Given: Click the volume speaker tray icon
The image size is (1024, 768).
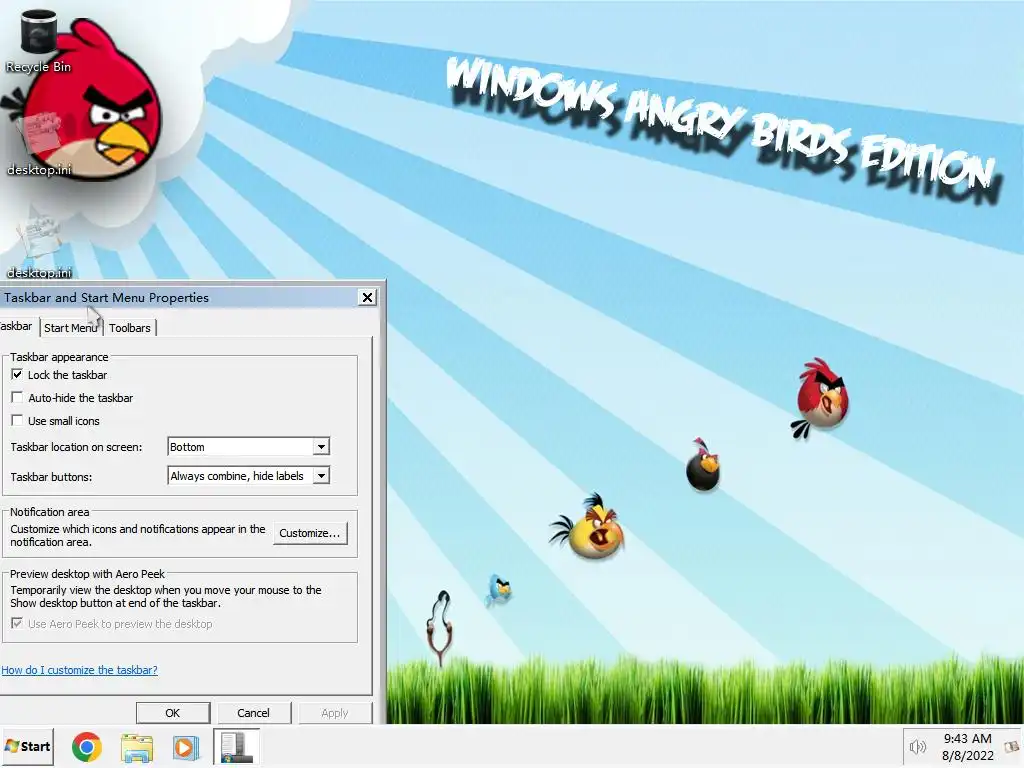Looking at the screenshot, I should point(918,746).
